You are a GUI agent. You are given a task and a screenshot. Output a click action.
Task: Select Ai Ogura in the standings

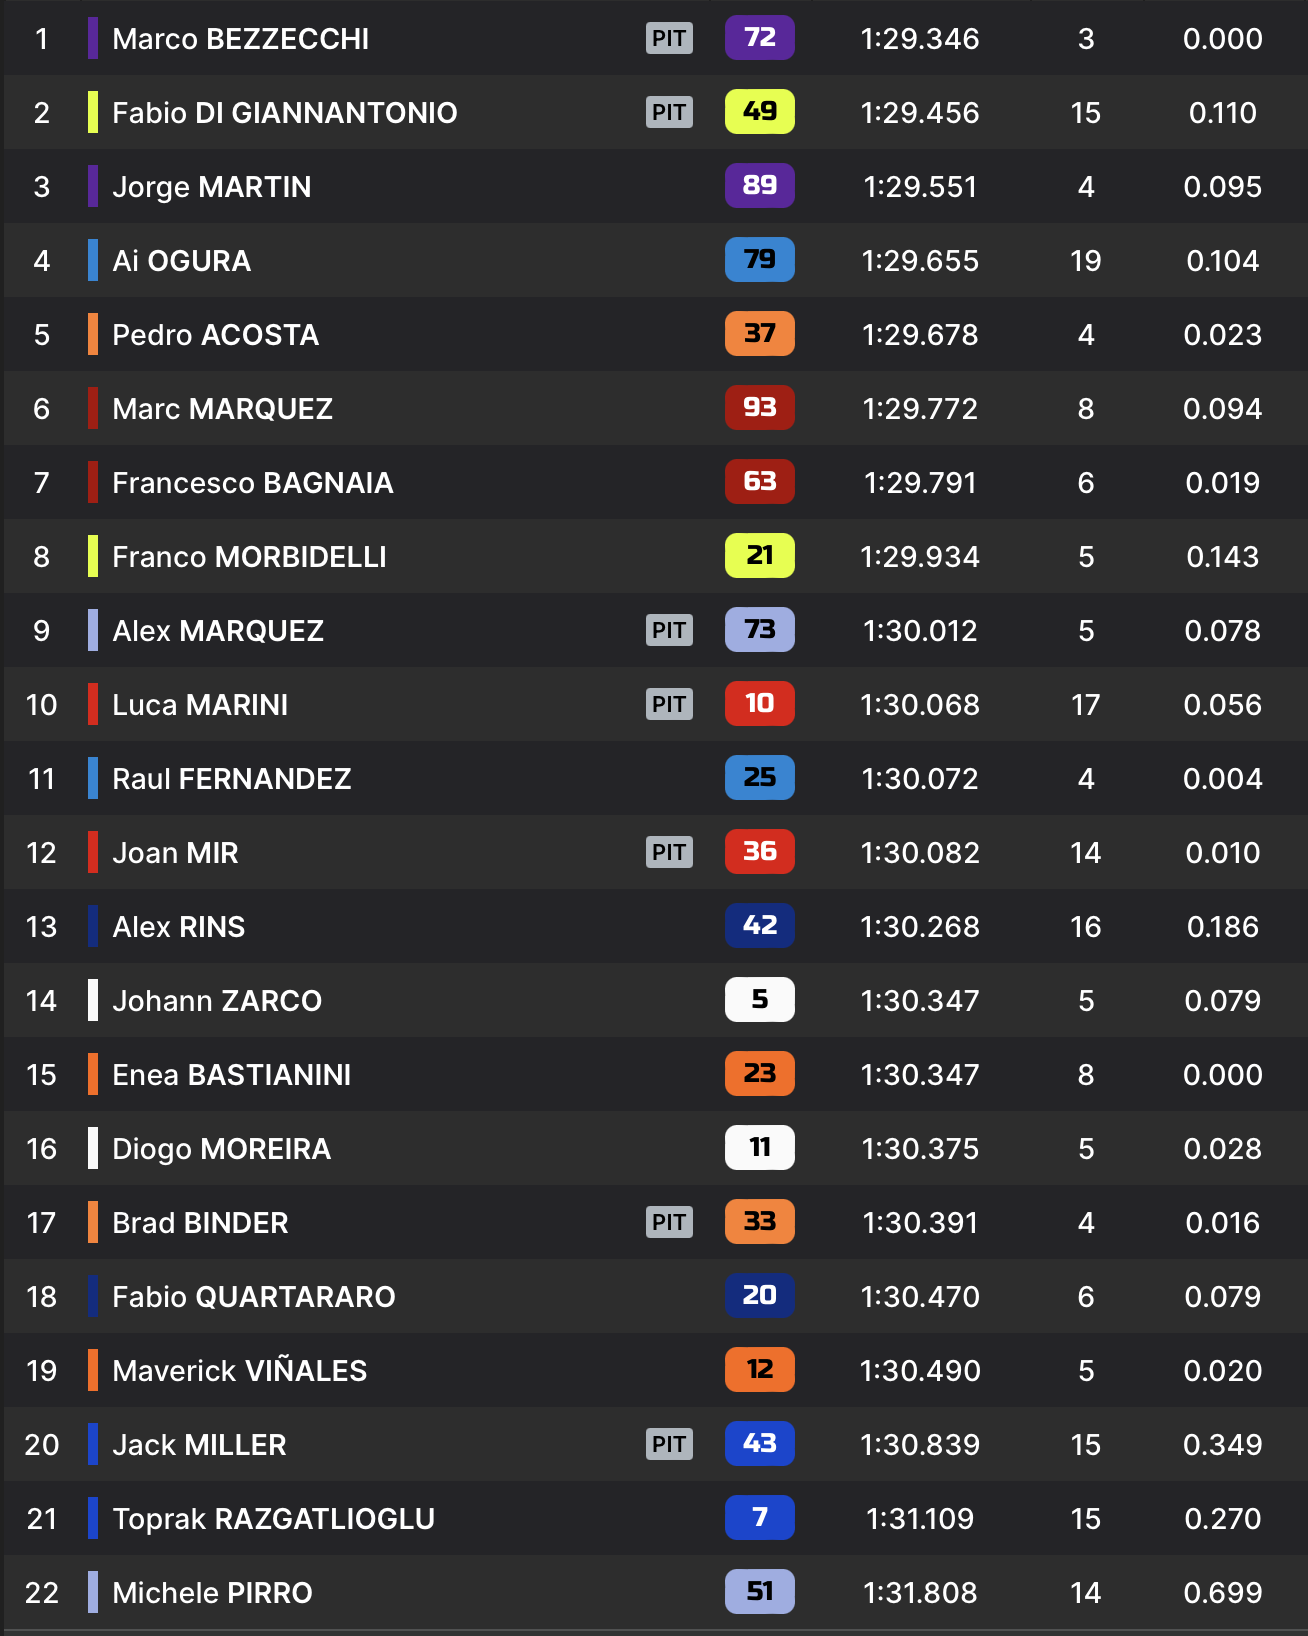(x=181, y=261)
